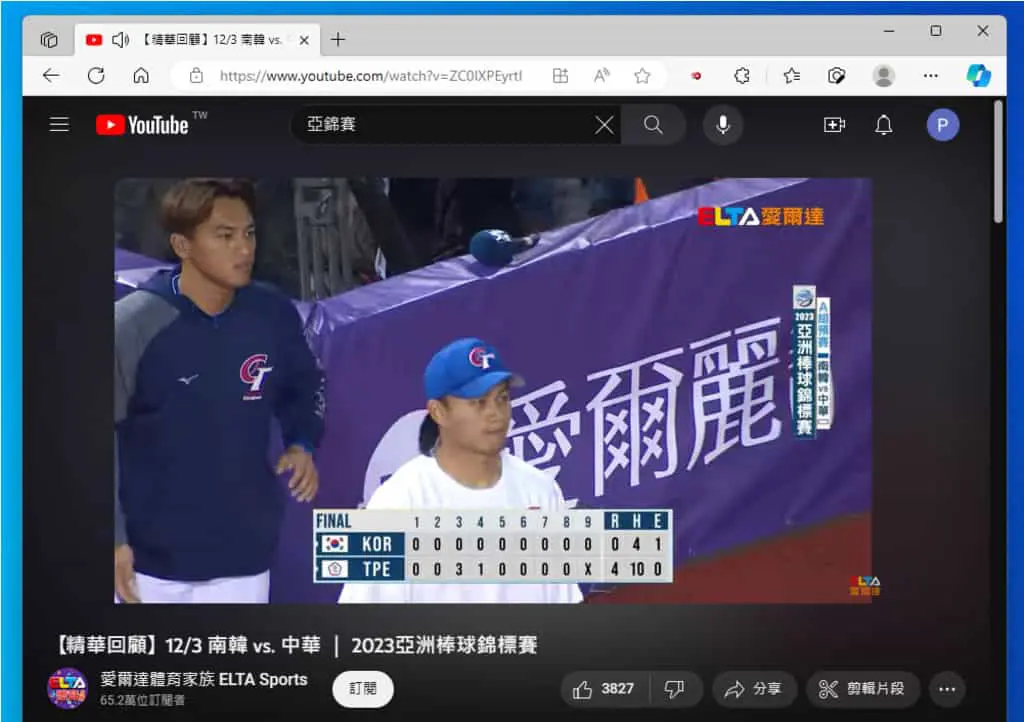The width and height of the screenshot is (1024, 722).
Task: Open a new browser tab
Action: 338,40
